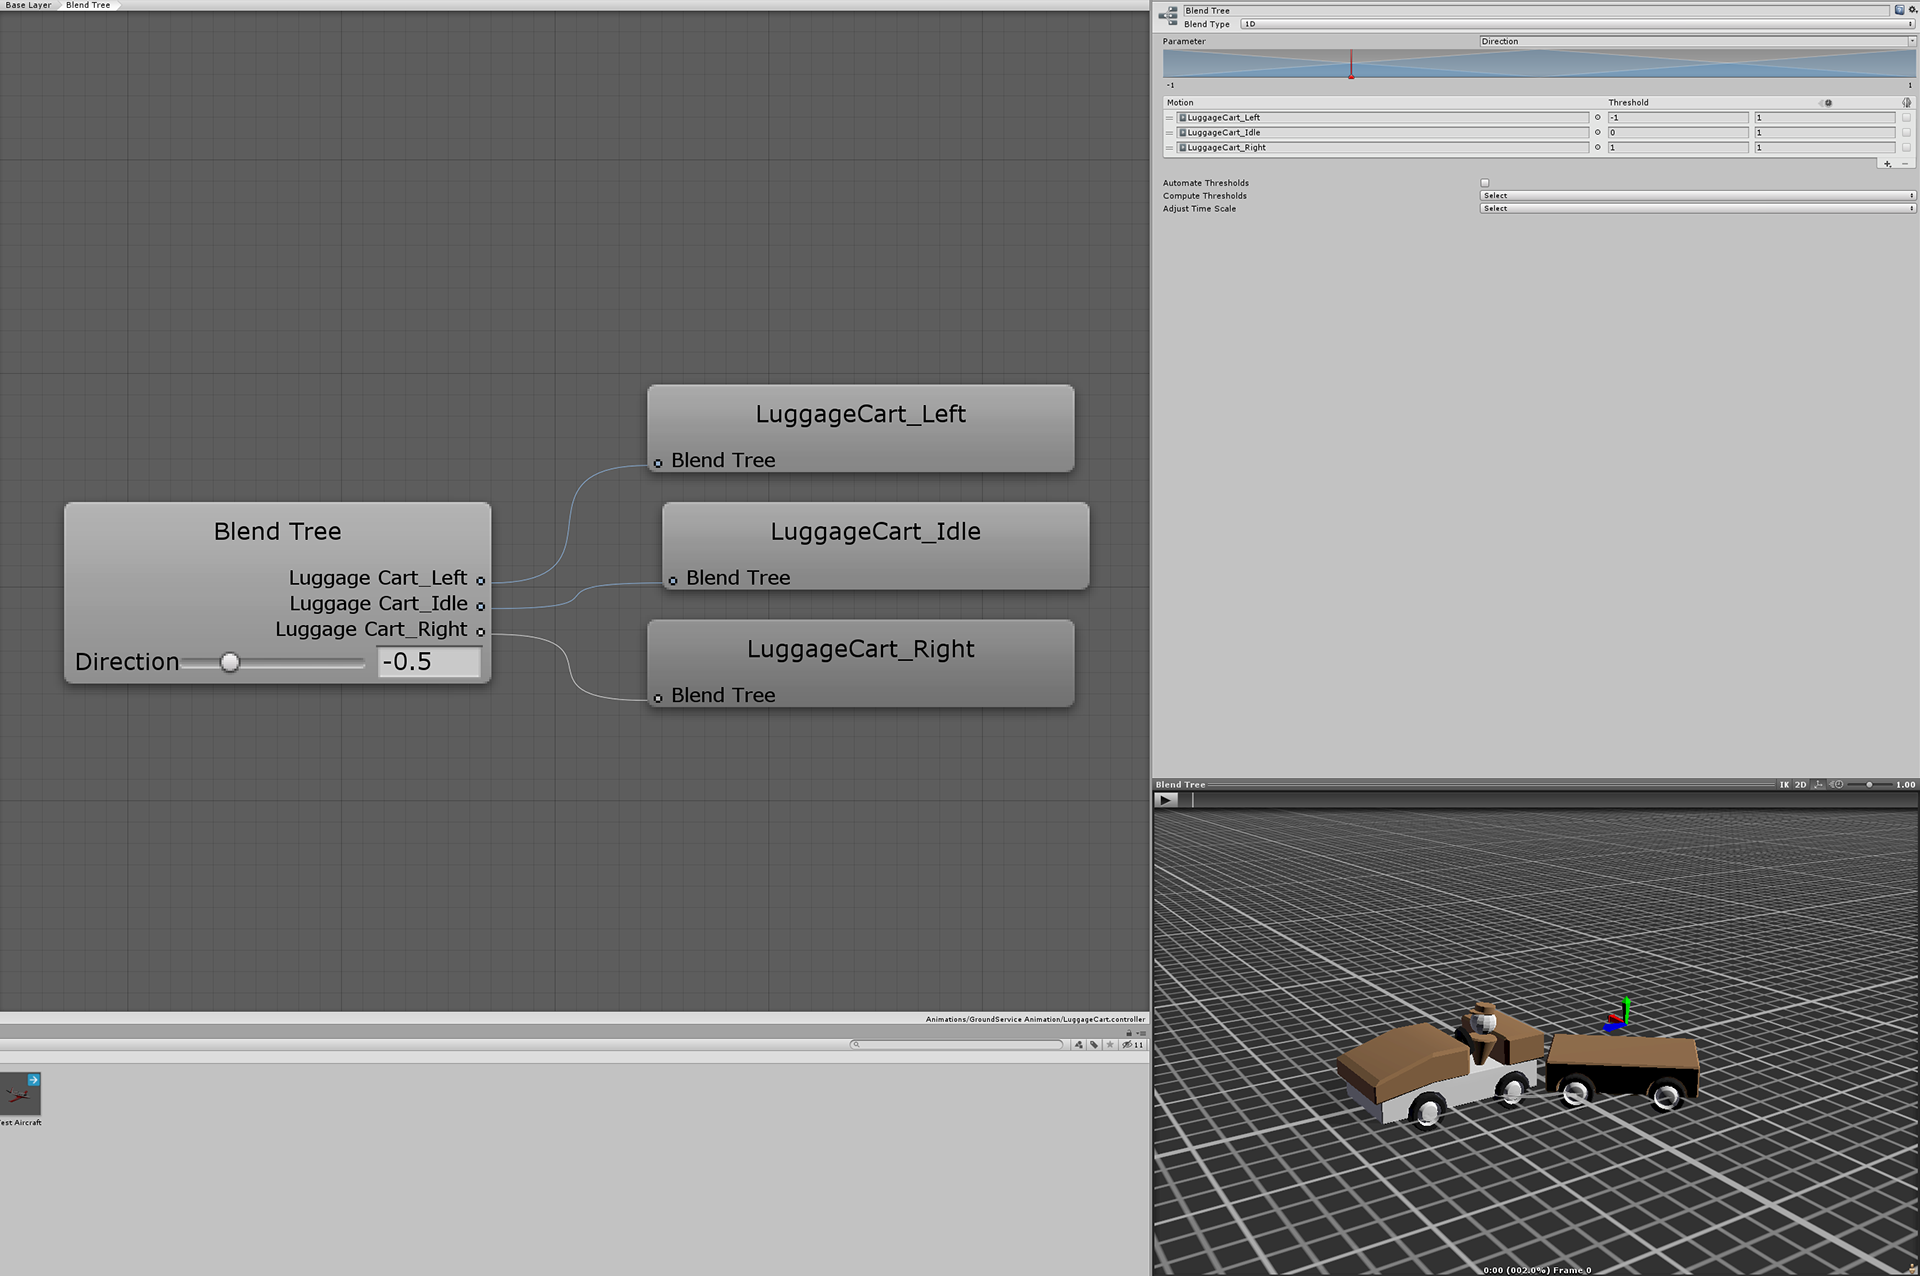Select the LuggageCart_Right graph node
The image size is (1920, 1276).
(860, 664)
